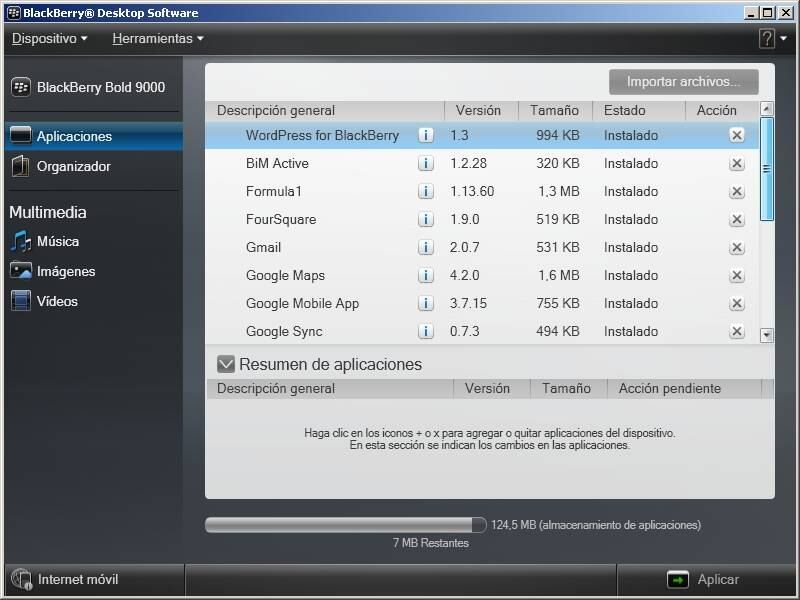Click the Internet móvil globe icon
The height and width of the screenshot is (600, 800).
(21, 579)
